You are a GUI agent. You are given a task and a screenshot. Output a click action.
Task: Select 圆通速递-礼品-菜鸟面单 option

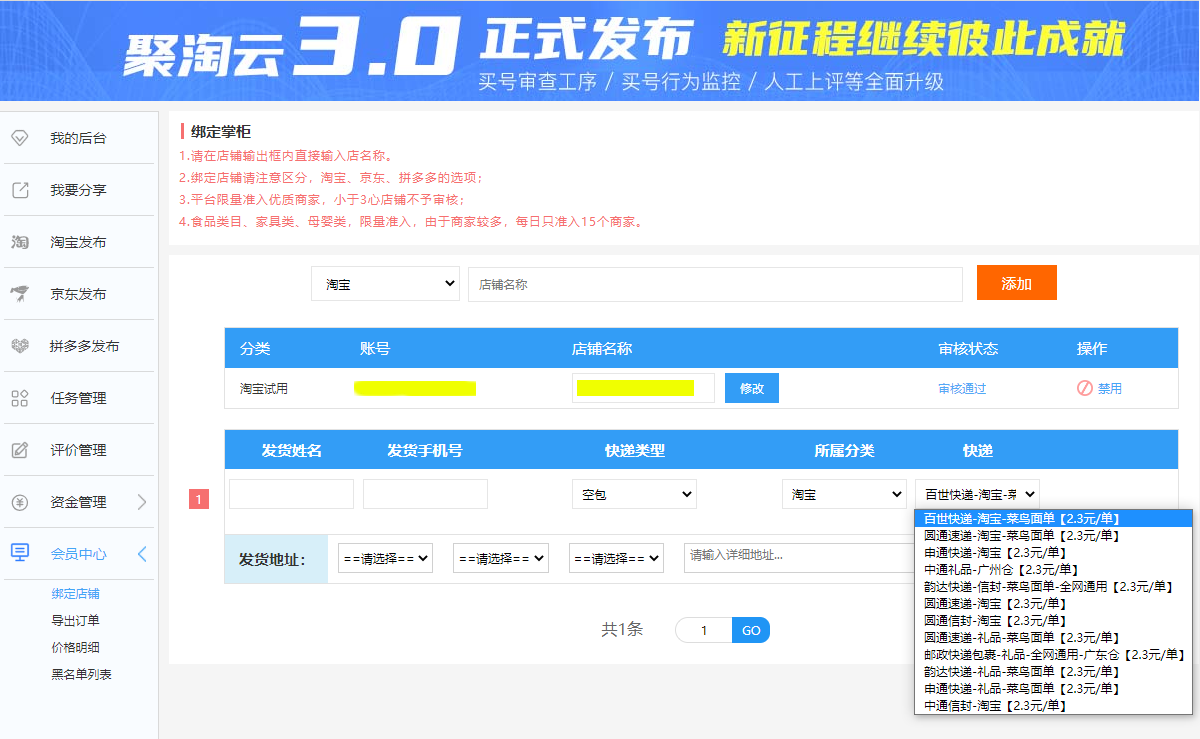(x=1053, y=638)
